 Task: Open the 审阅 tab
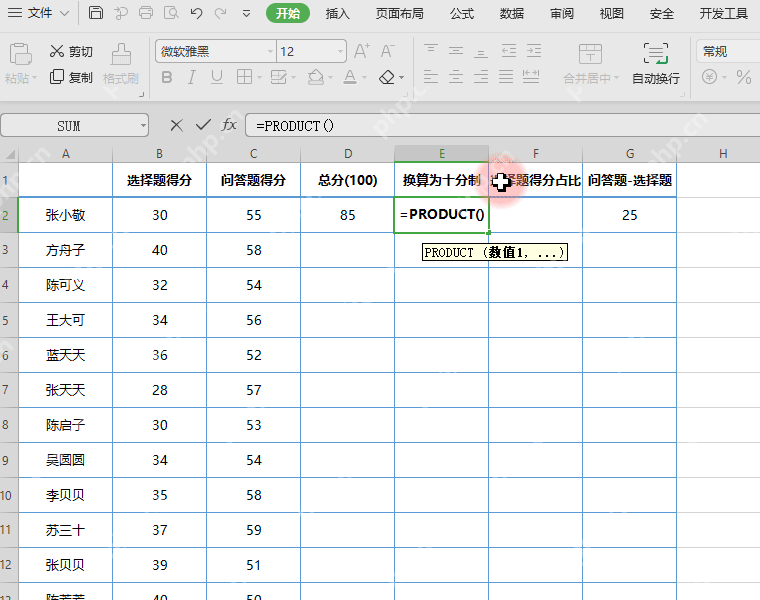coord(562,14)
